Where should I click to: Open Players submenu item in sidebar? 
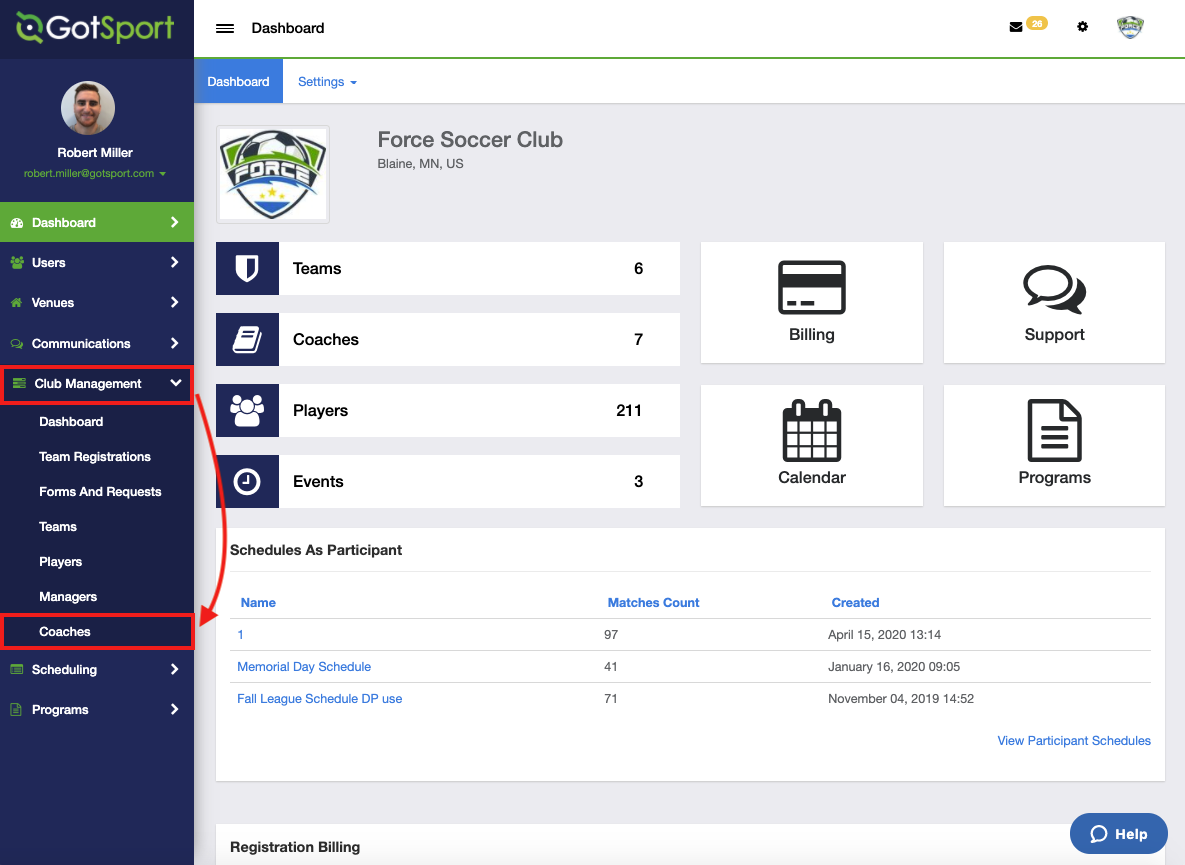60,562
